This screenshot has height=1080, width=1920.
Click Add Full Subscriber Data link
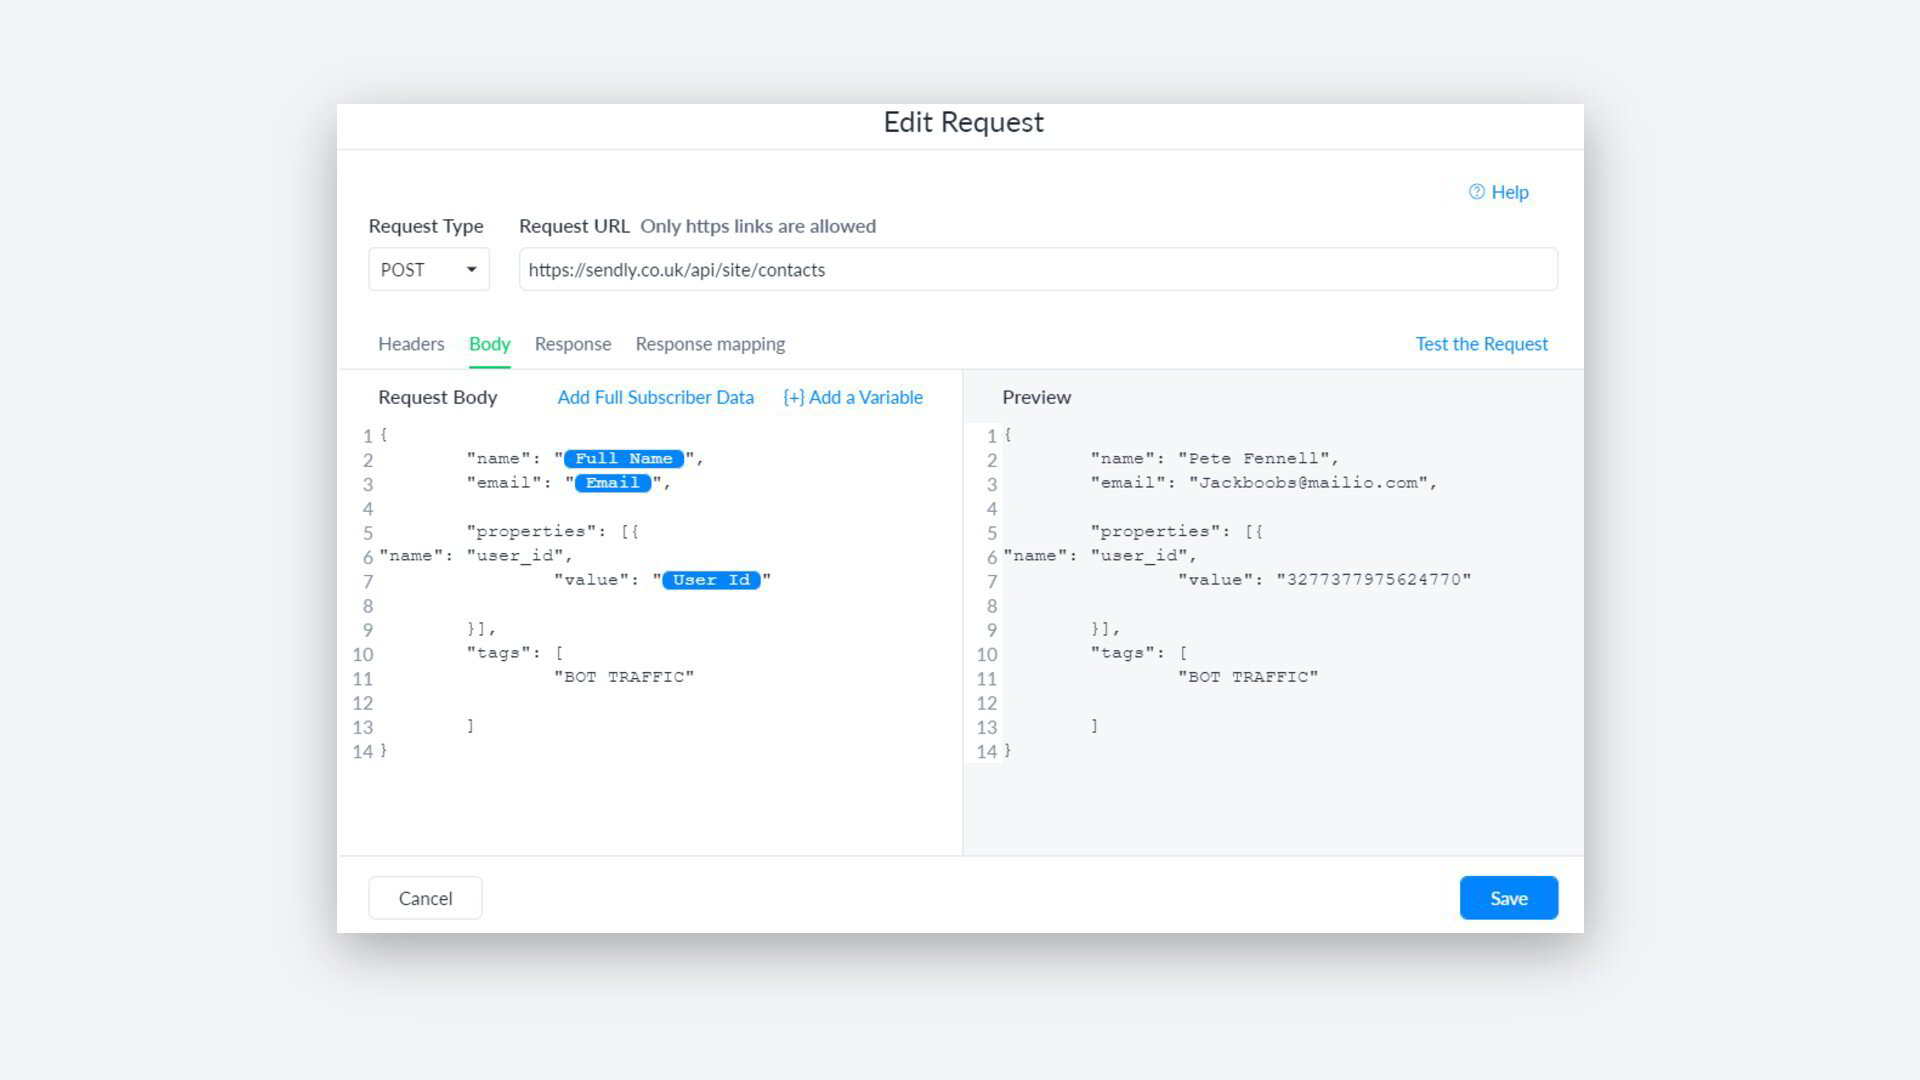click(655, 397)
